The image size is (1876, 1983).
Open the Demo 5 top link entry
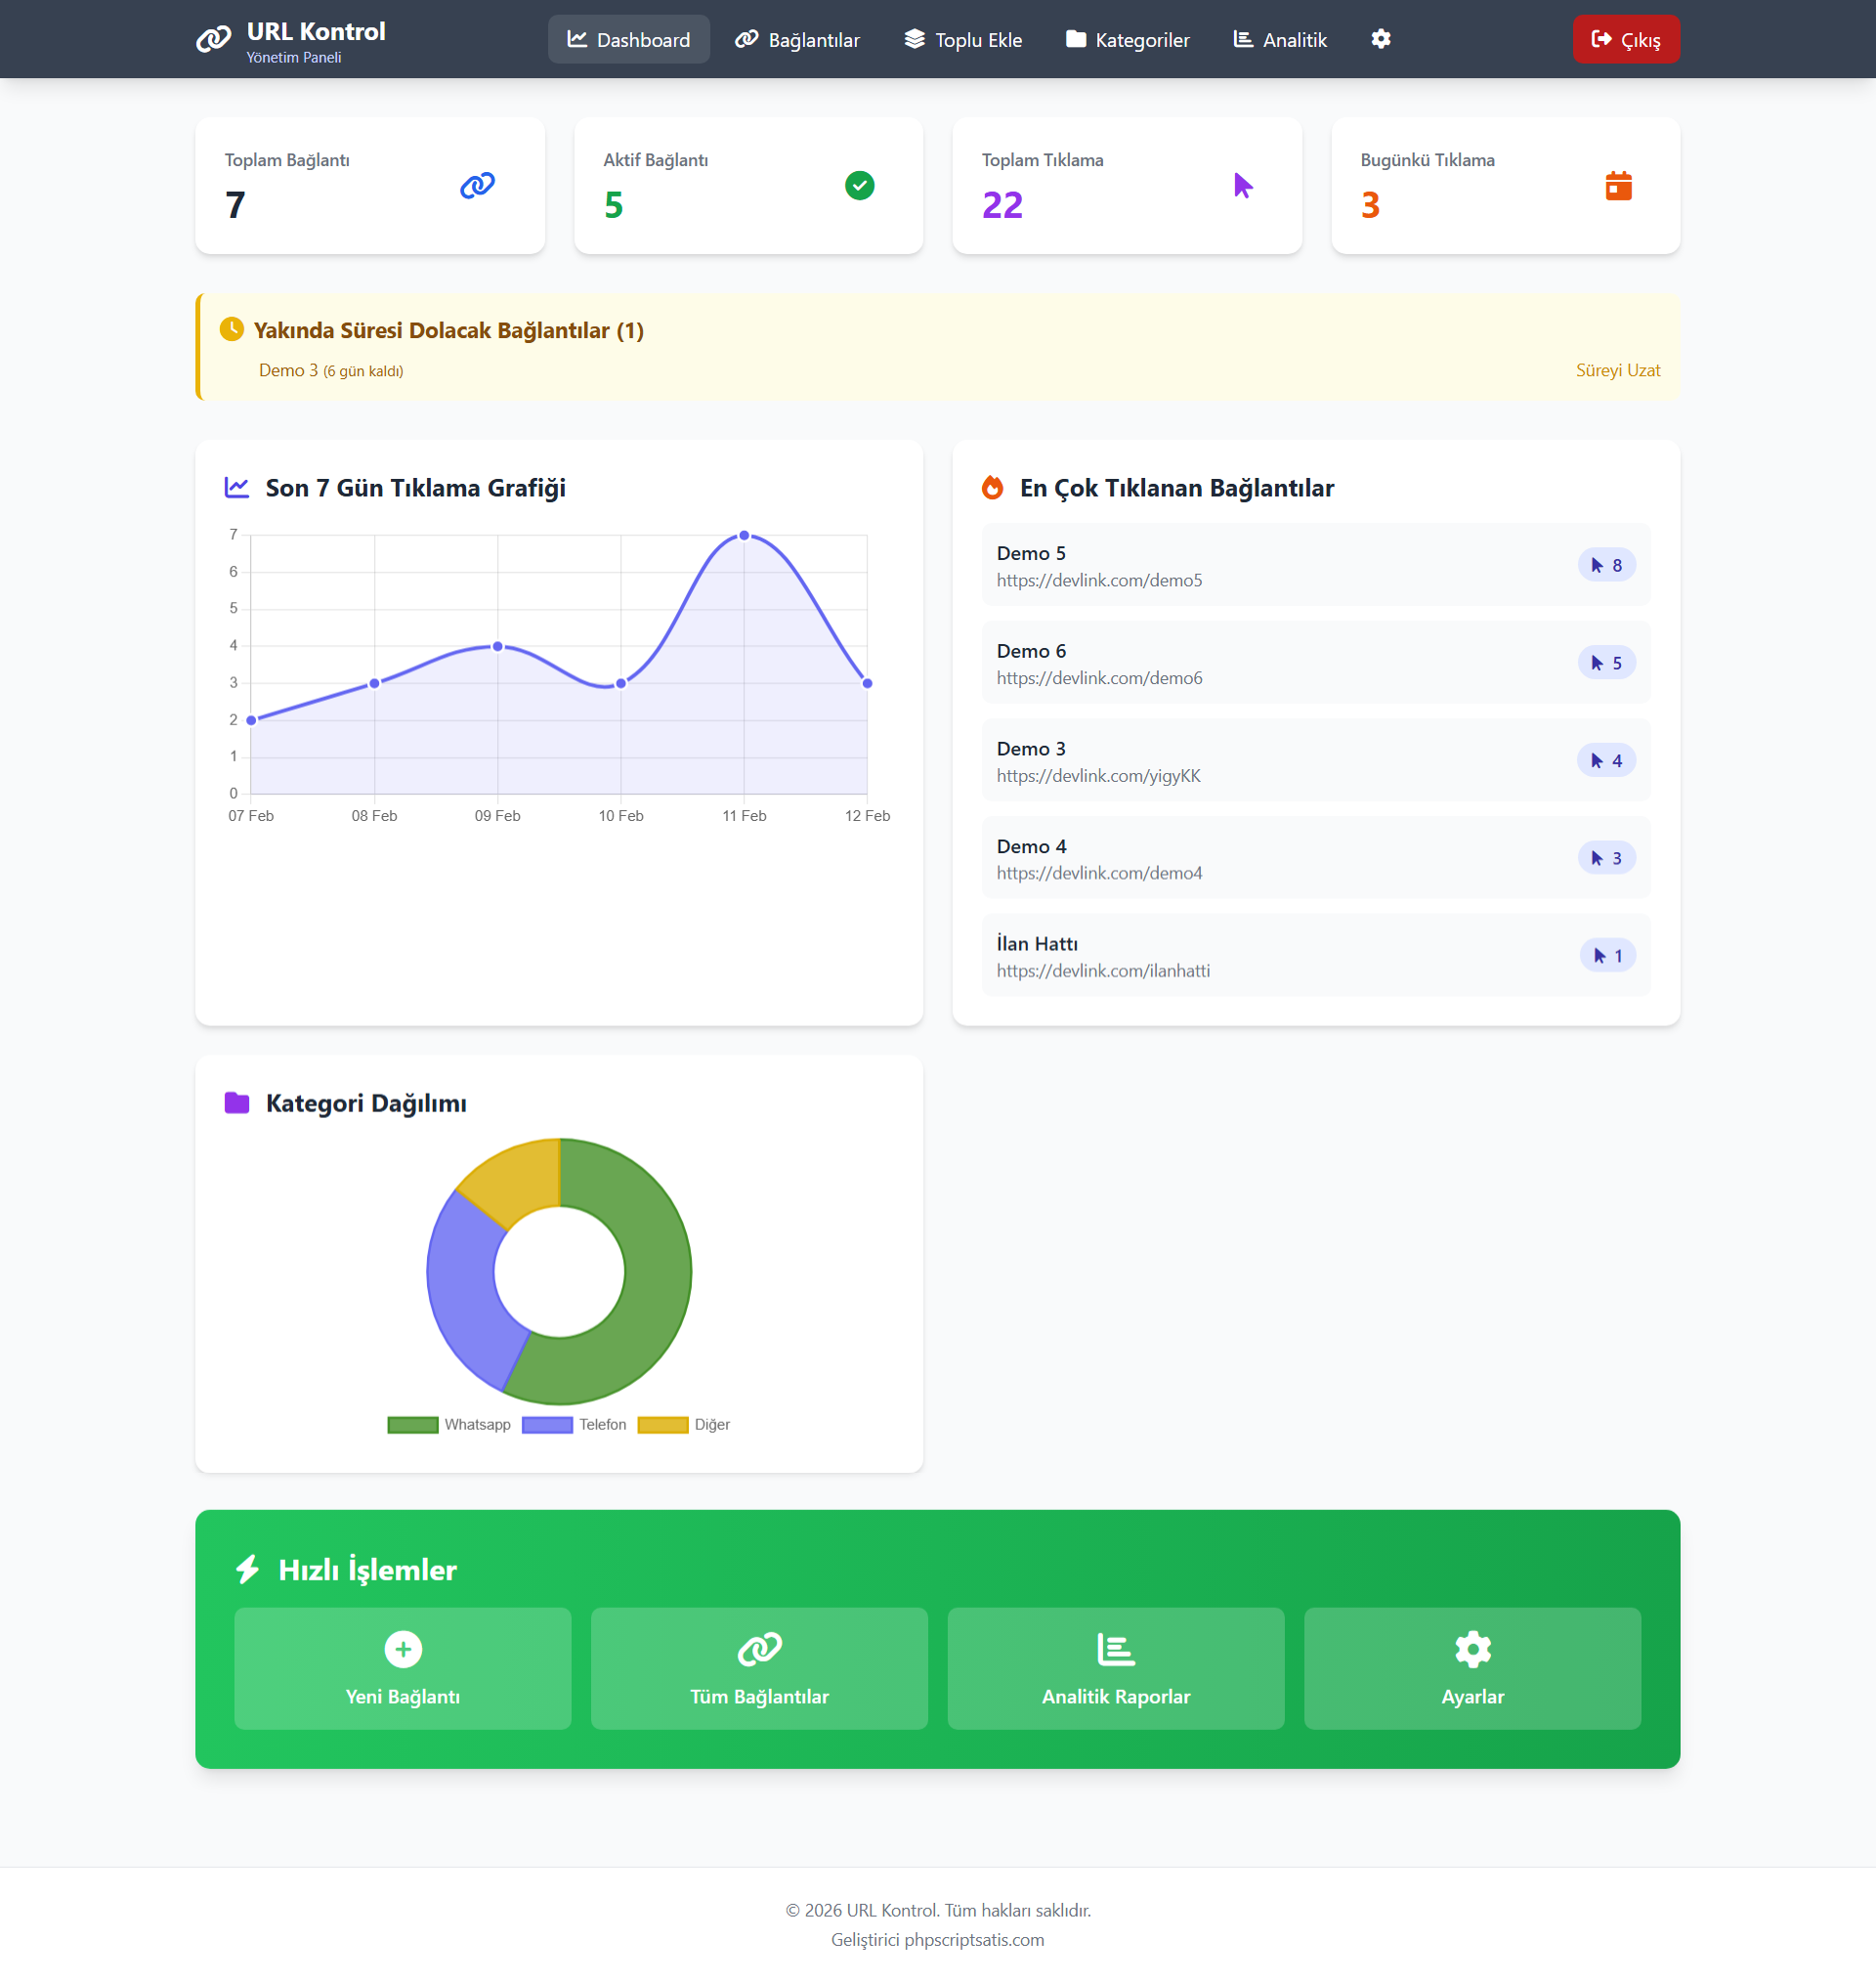[x=1316, y=565]
